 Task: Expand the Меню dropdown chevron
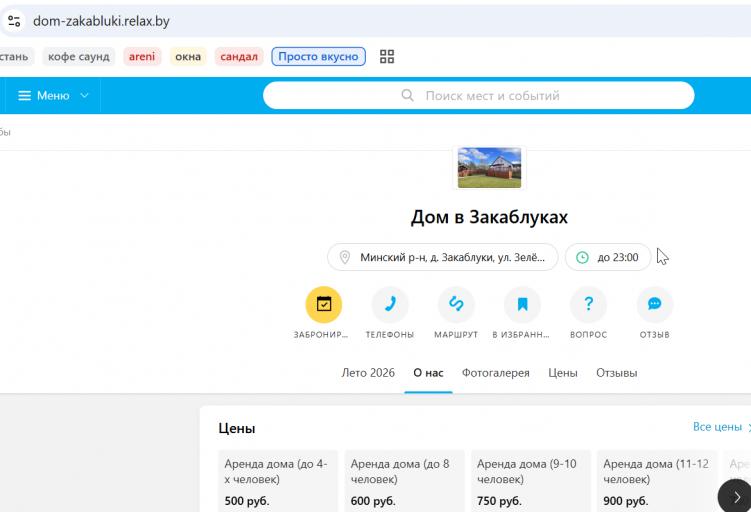tap(84, 95)
